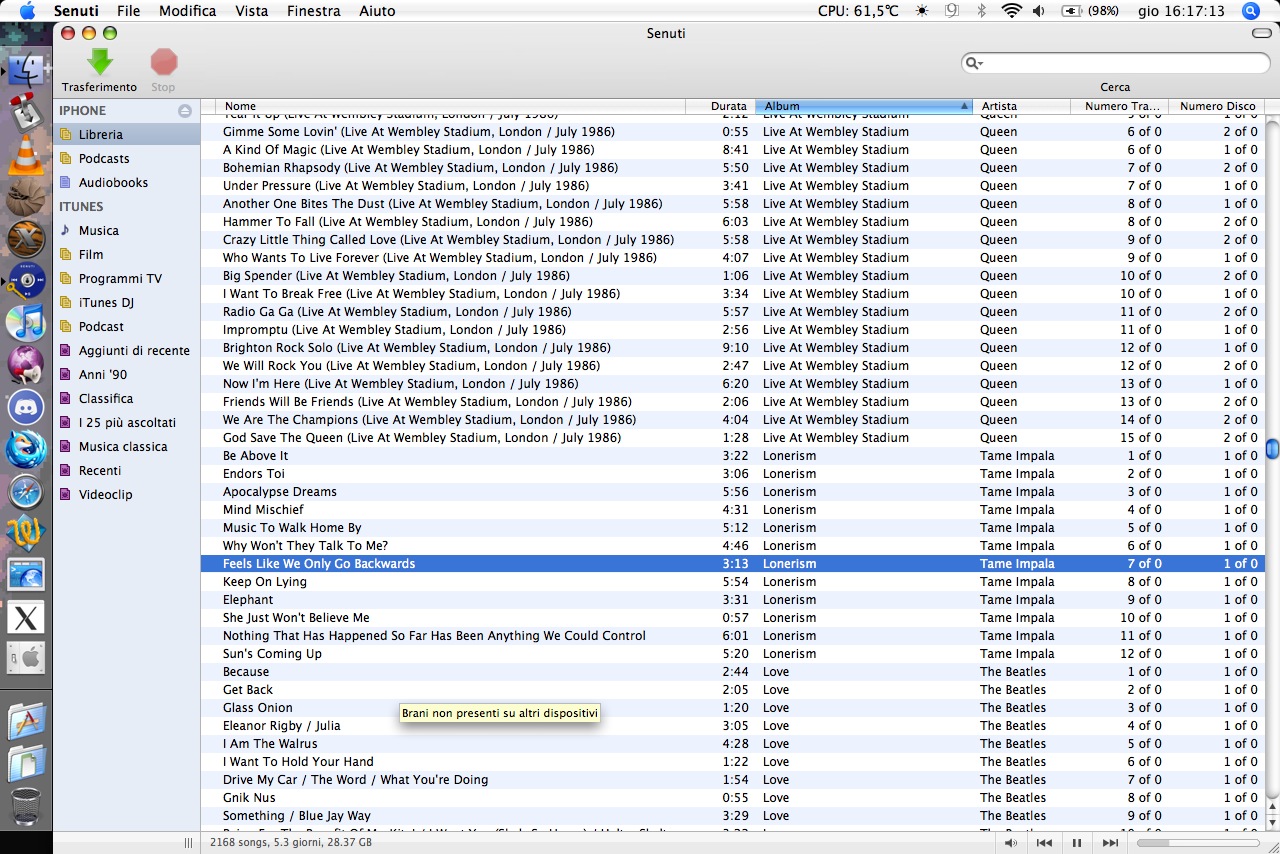The width and height of the screenshot is (1280, 854).
Task: Click the sidebar splitter grip handle
Action: [188, 843]
